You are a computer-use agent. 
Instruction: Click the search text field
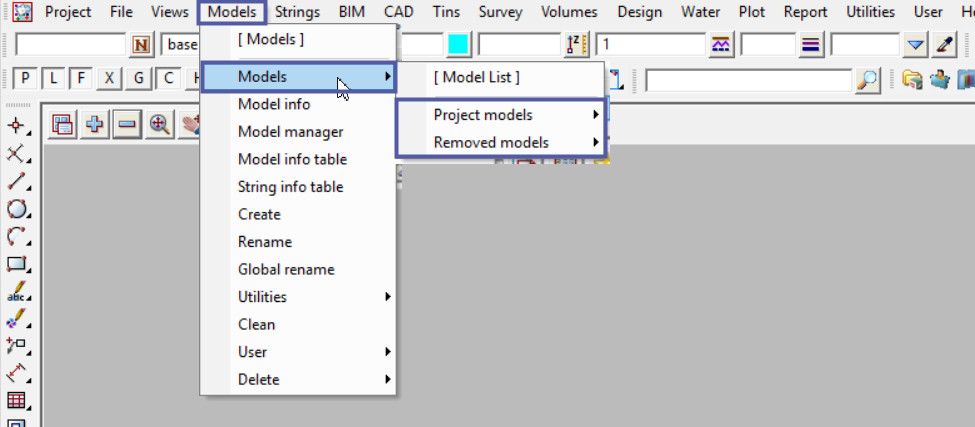748,81
